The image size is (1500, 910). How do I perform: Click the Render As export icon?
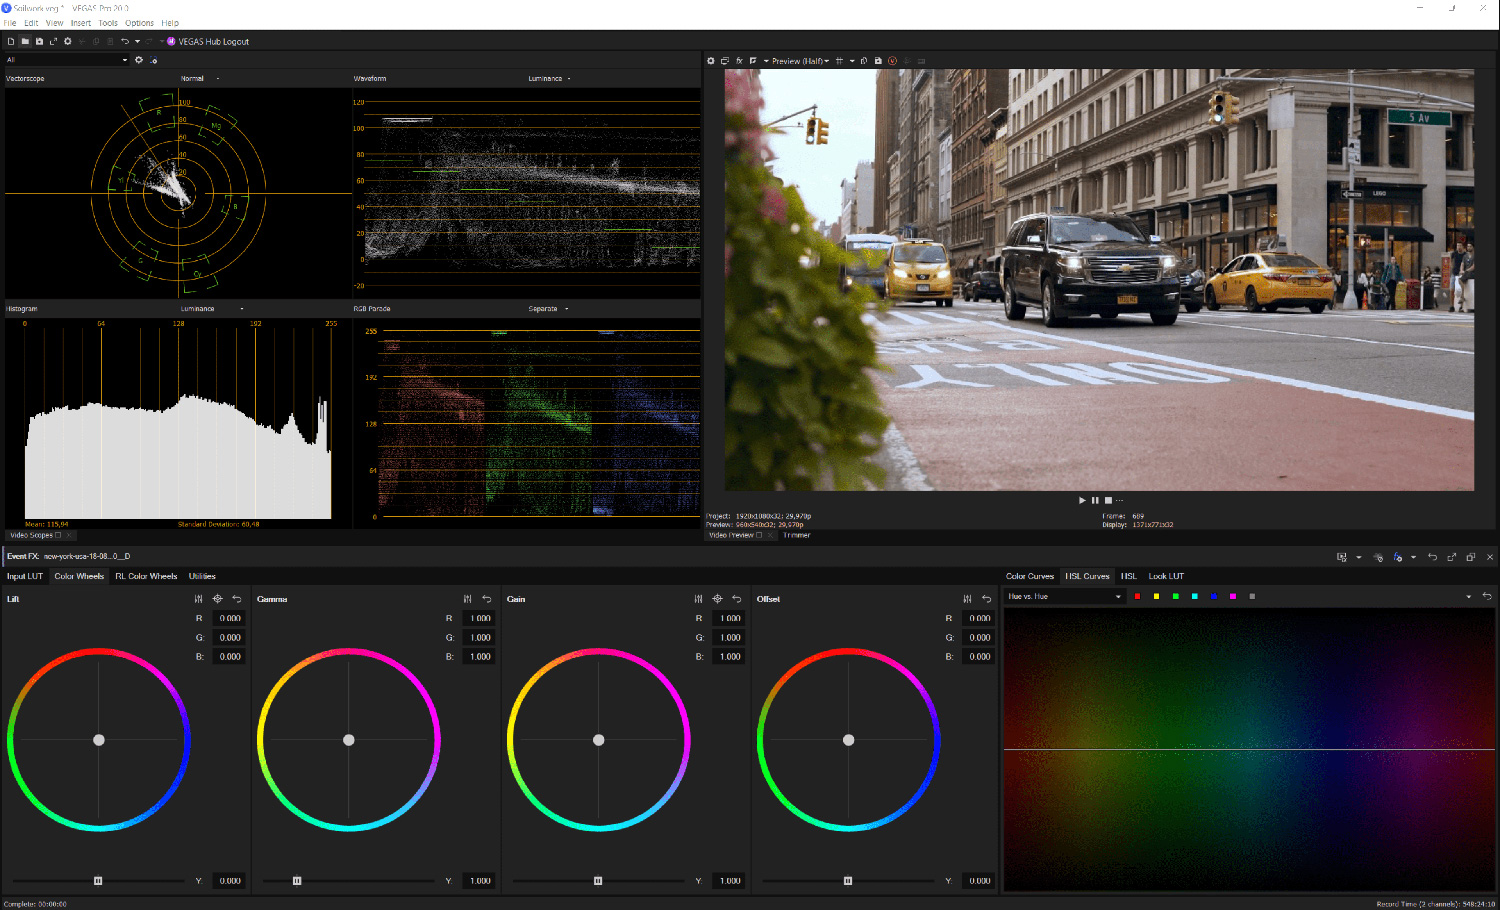pyautogui.click(x=53, y=42)
